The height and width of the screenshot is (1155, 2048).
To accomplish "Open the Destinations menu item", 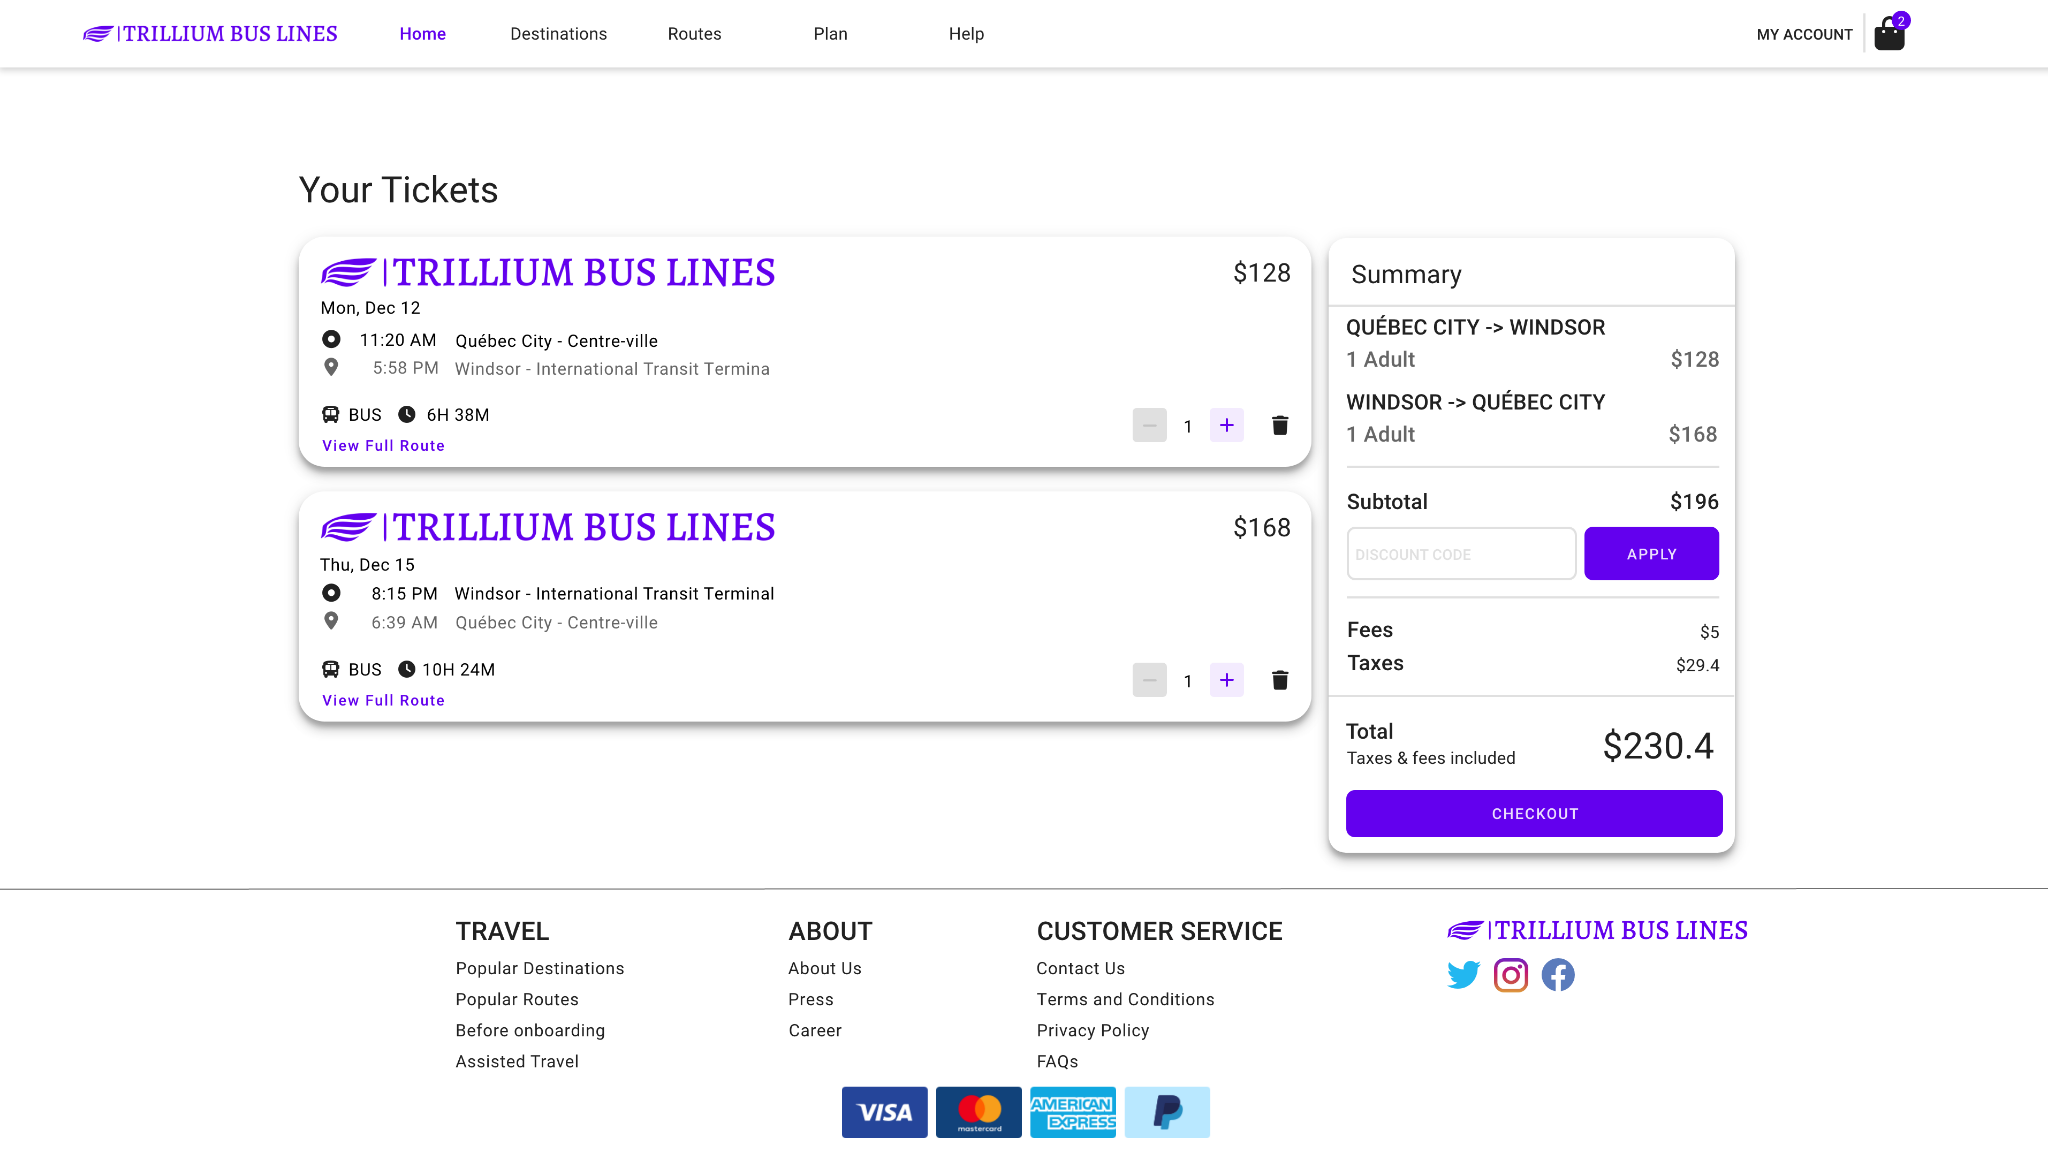I will 558,34.
